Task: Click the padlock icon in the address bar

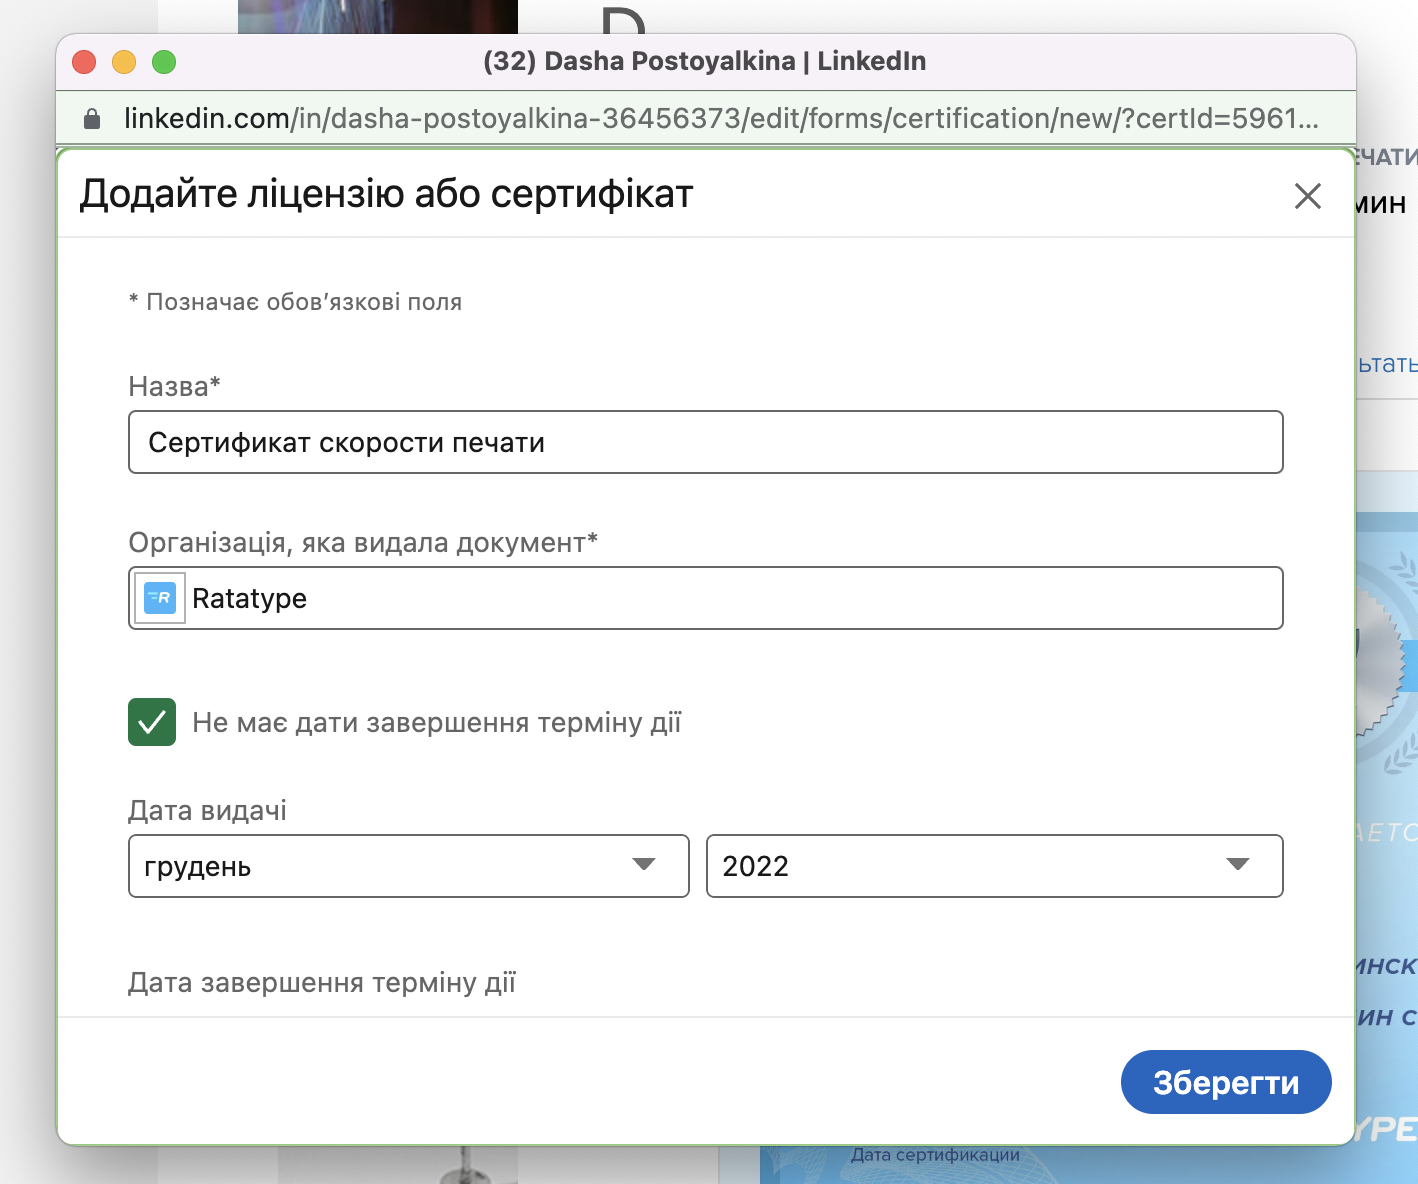Action: pyautogui.click(x=92, y=119)
